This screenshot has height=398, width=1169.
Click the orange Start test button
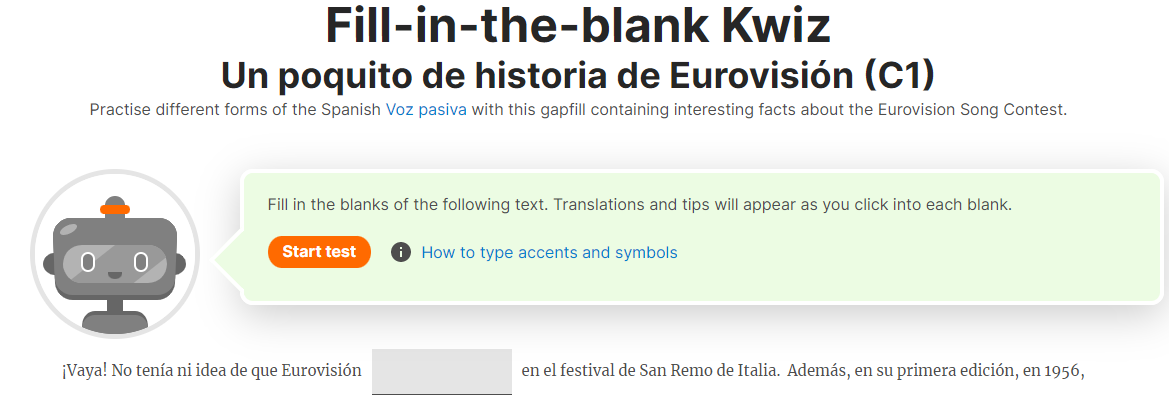pos(319,252)
